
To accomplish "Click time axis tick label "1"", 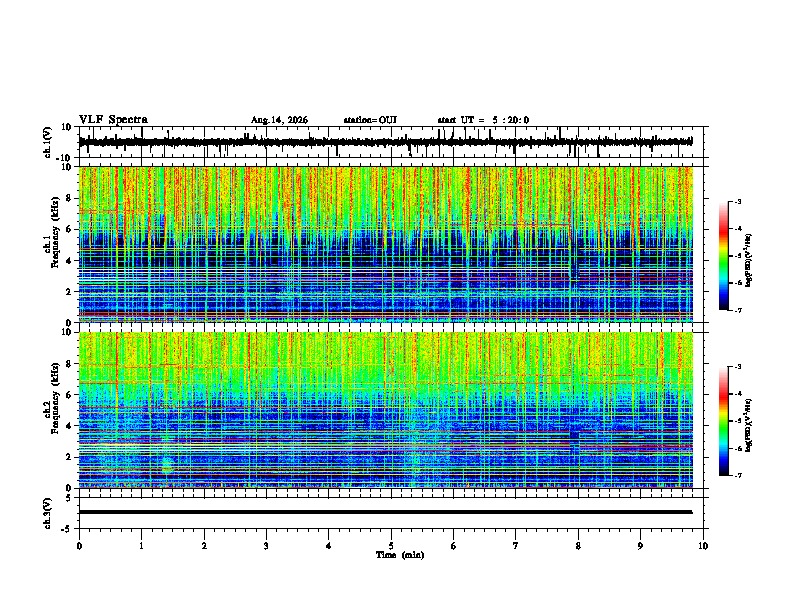I will [142, 546].
